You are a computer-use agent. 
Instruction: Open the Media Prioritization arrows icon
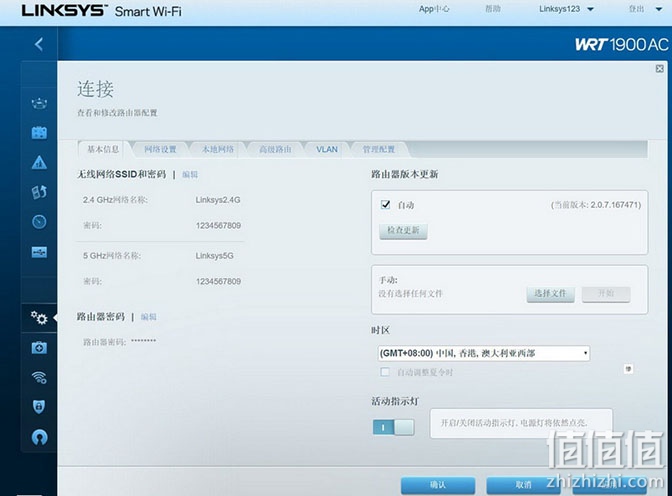pos(39,192)
